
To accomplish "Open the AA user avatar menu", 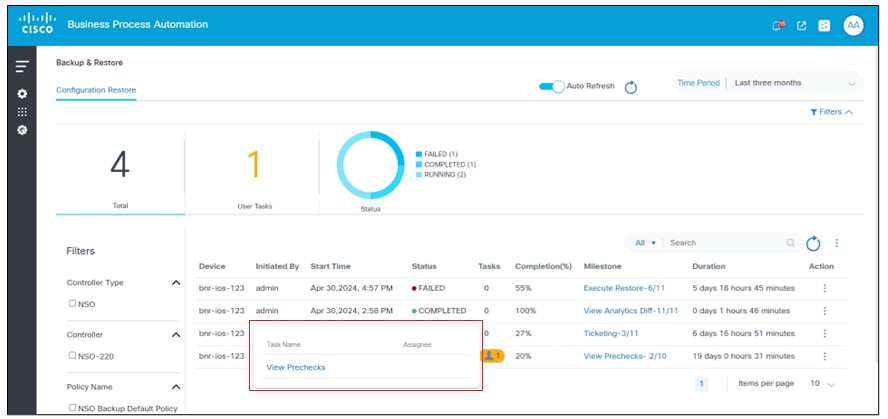I will 853,25.
